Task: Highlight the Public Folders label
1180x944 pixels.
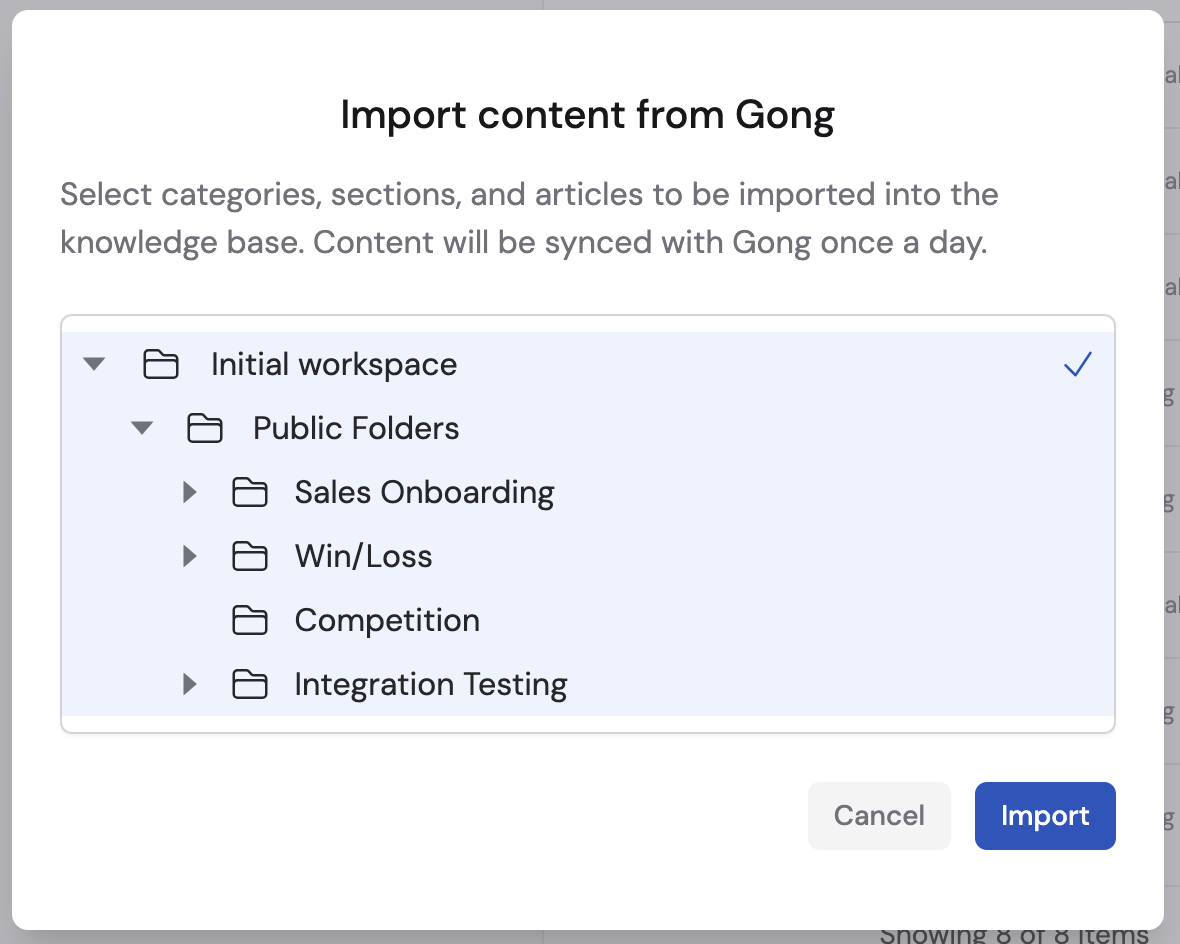Action: coord(356,428)
